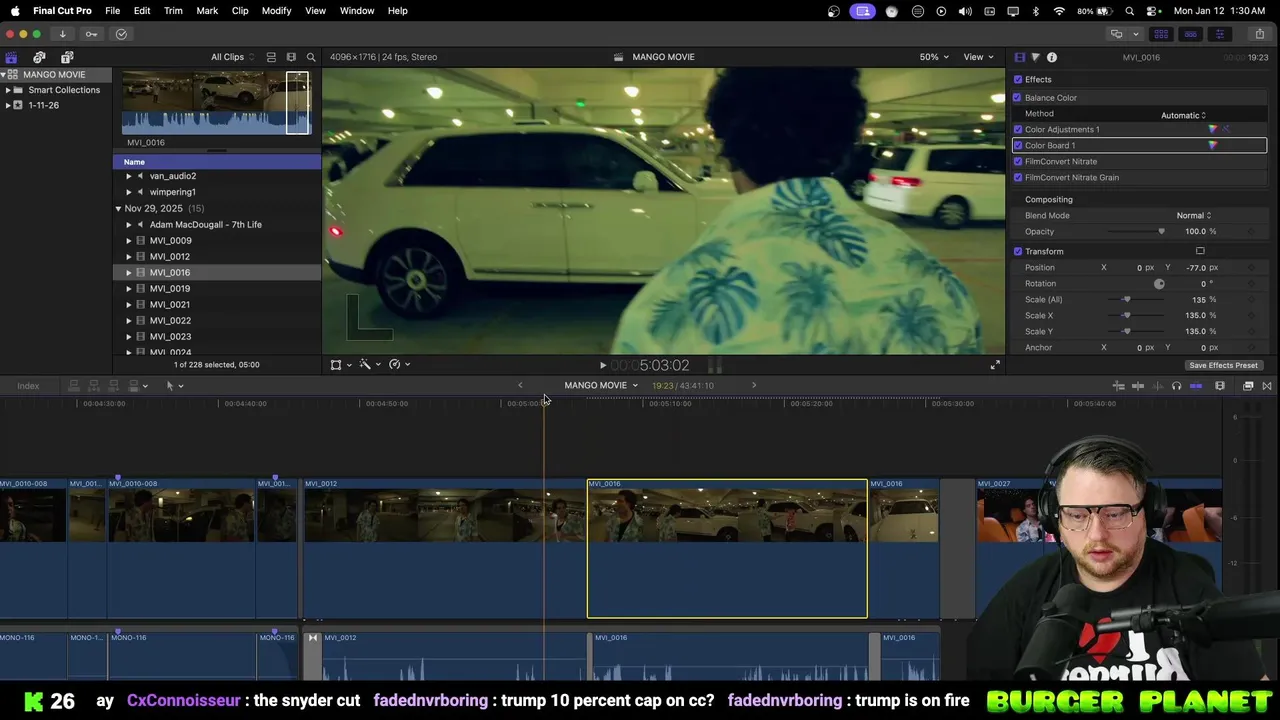Open the All Clips filter dropdown

(231, 57)
